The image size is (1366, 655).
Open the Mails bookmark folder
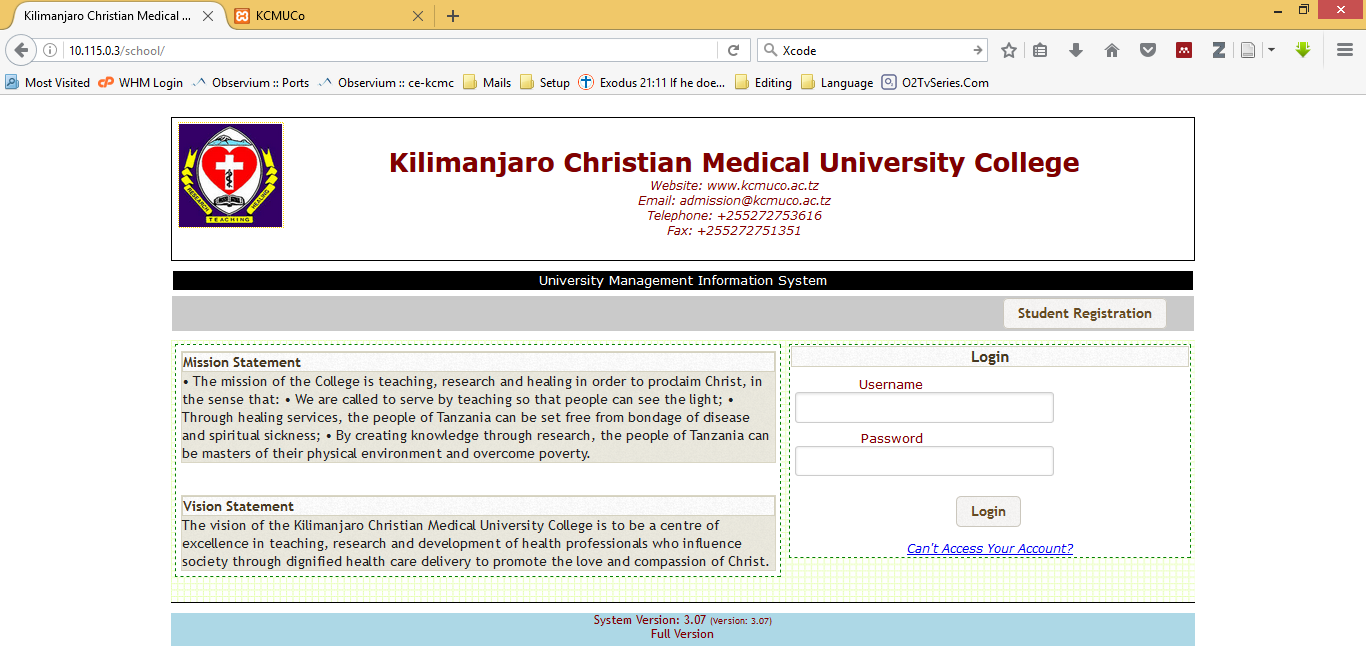coord(487,83)
